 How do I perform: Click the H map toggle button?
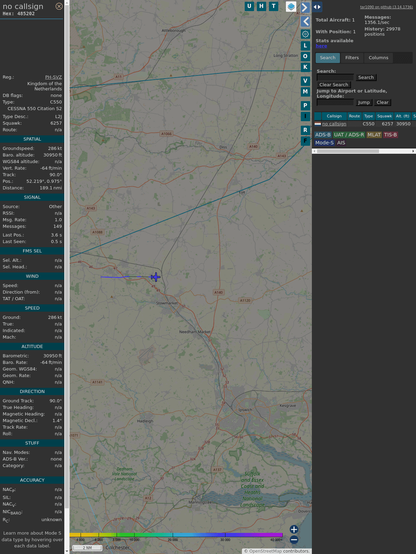coord(262,6)
